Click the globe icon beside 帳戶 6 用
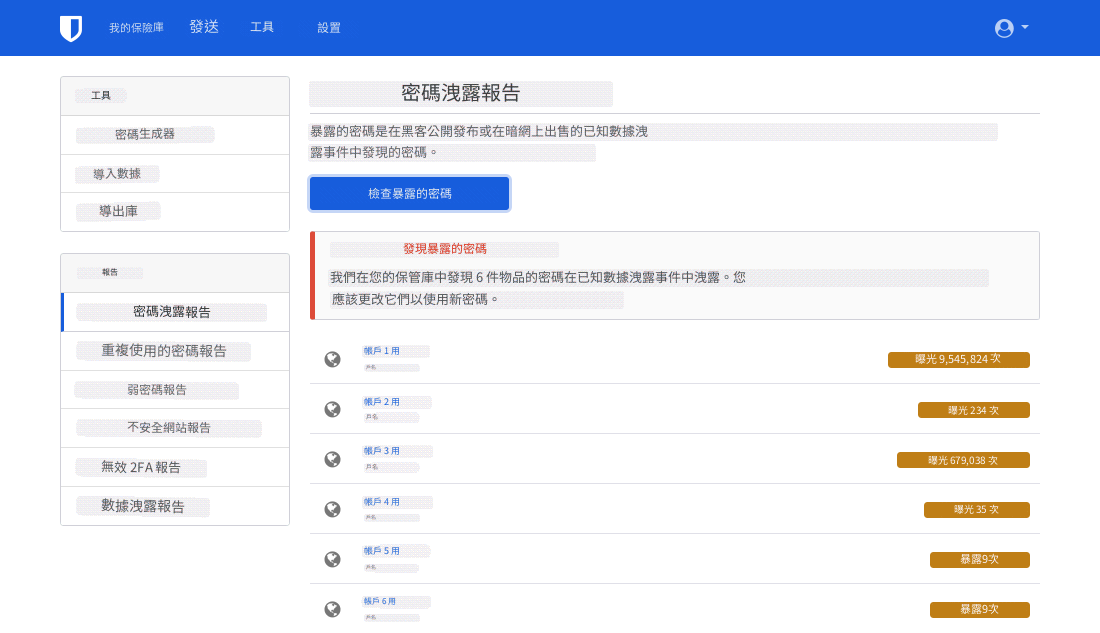Viewport: 1100px width, 633px height. tap(332, 608)
